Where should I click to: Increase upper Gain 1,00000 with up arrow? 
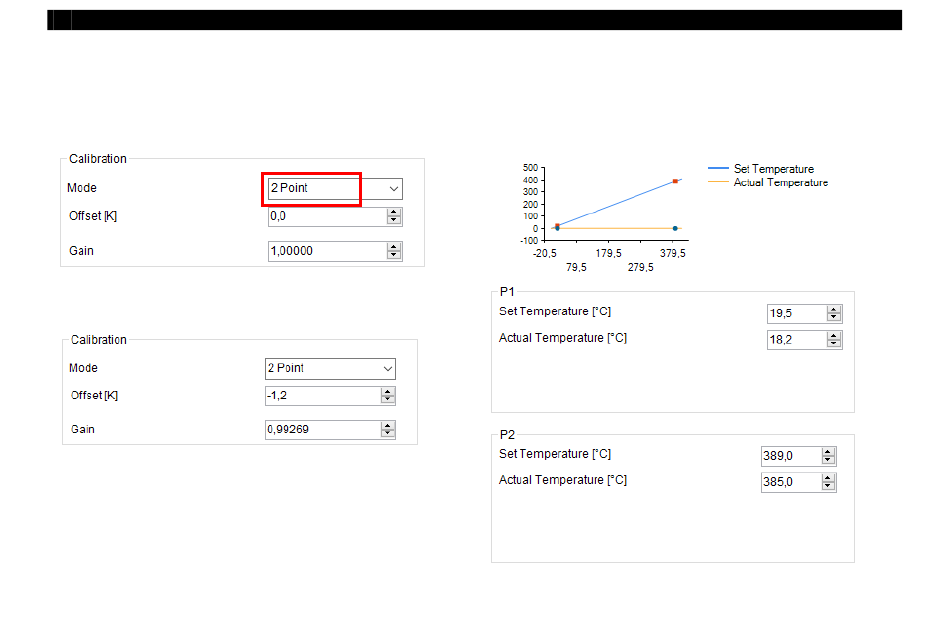394,247
